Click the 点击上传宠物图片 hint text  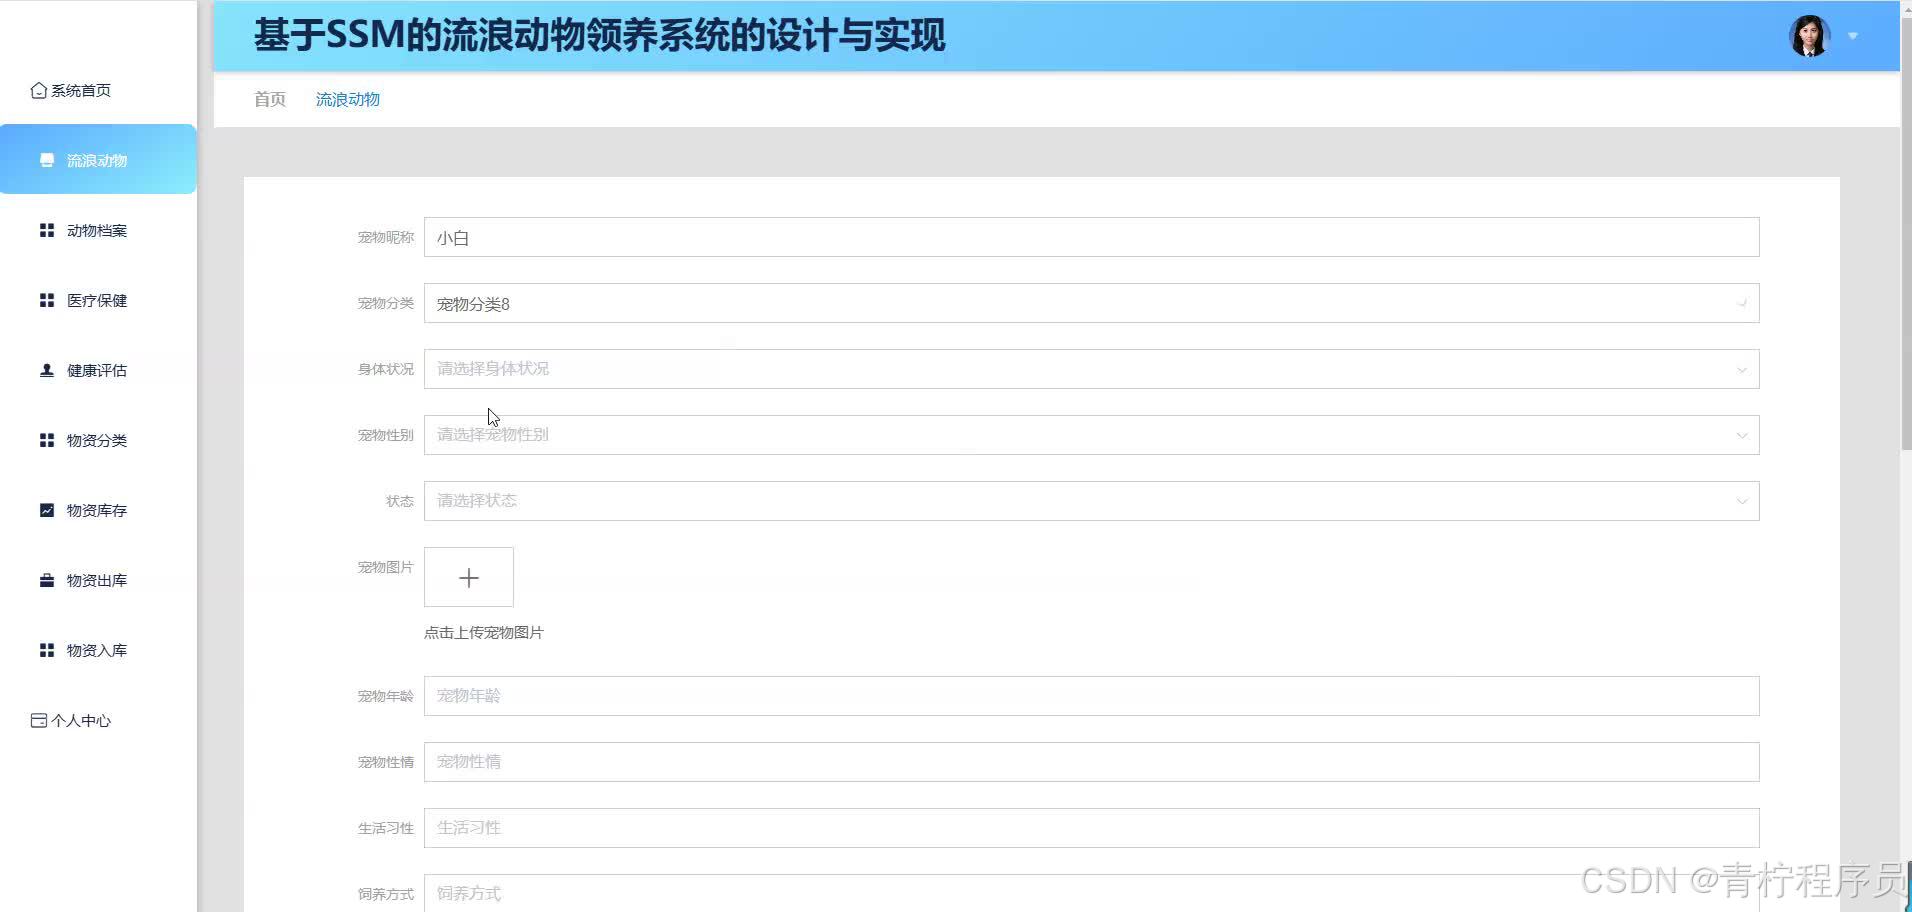click(x=484, y=633)
